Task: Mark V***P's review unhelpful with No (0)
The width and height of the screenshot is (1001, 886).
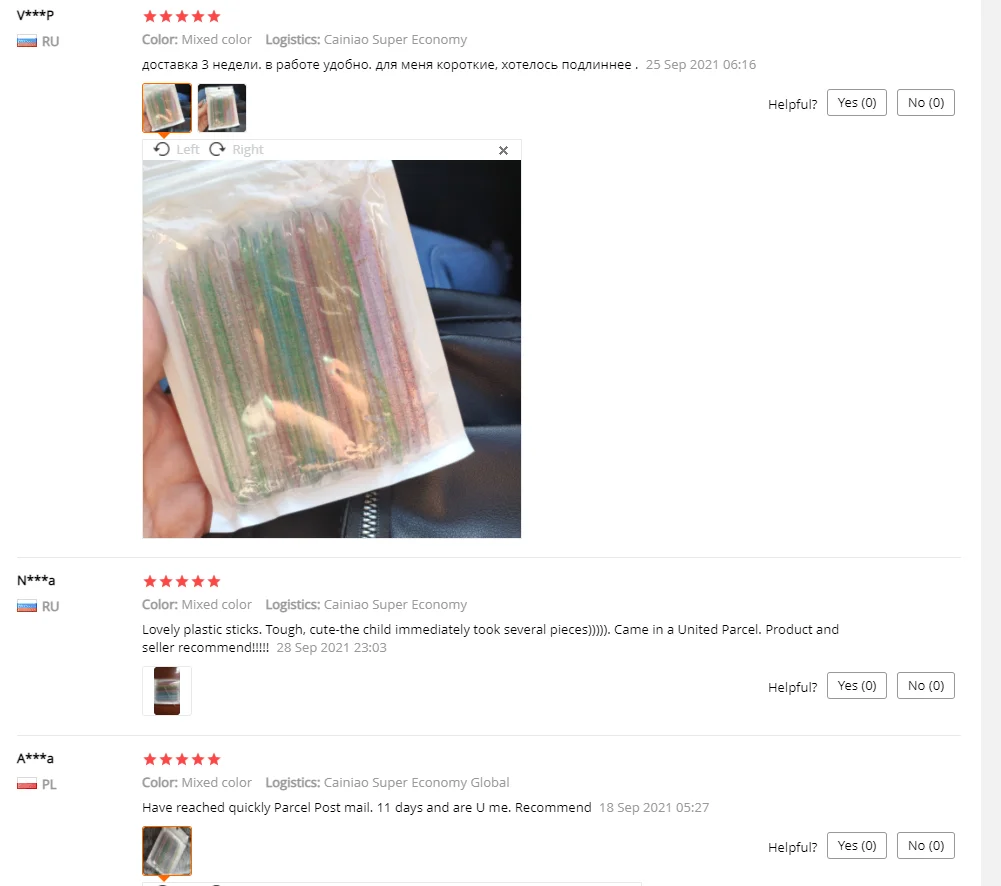Action: (x=926, y=103)
